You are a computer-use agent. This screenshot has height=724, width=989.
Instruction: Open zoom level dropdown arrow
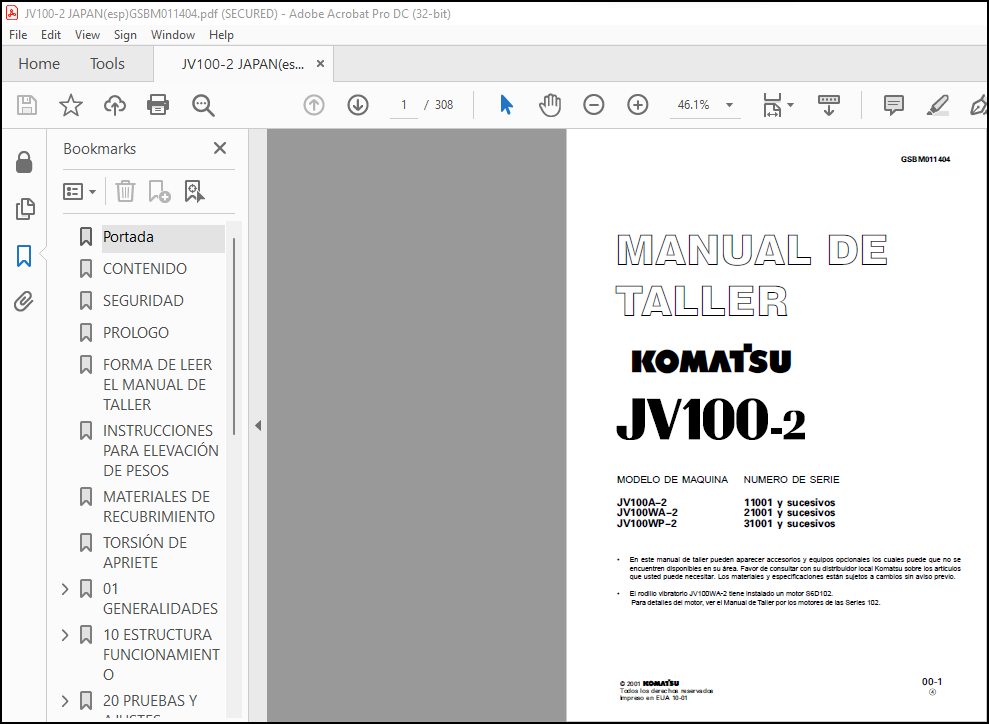pyautogui.click(x=729, y=105)
